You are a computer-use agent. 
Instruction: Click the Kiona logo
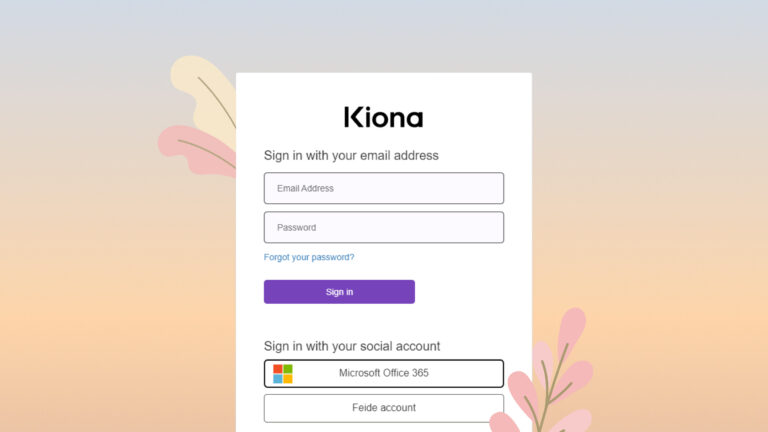click(x=384, y=117)
